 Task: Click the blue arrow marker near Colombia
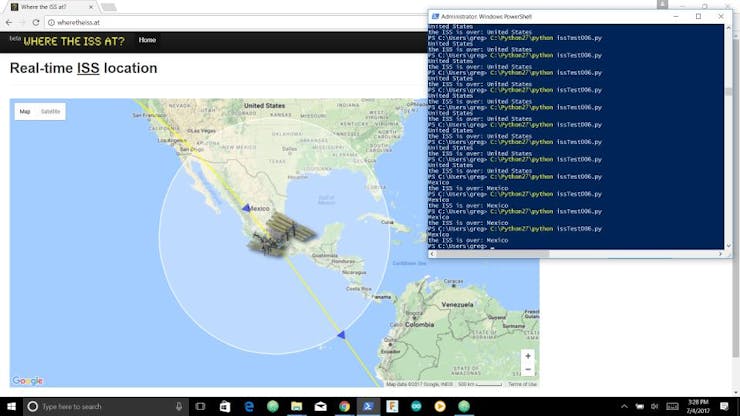pyautogui.click(x=341, y=335)
